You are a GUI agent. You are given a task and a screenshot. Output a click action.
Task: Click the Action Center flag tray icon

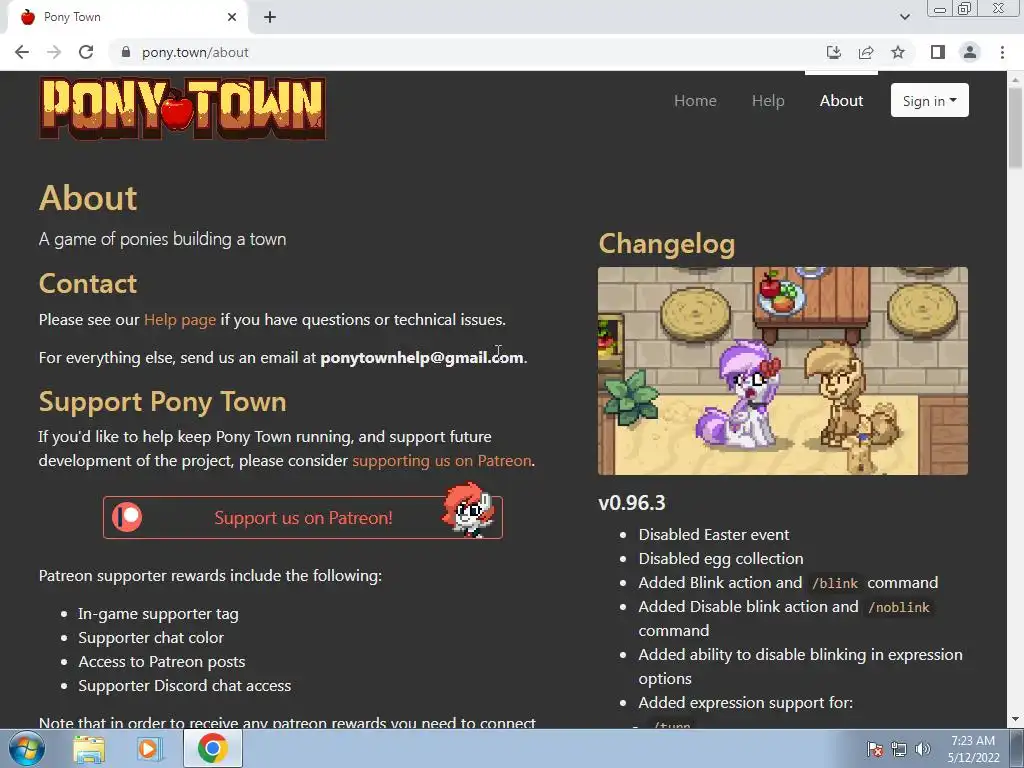click(874, 749)
